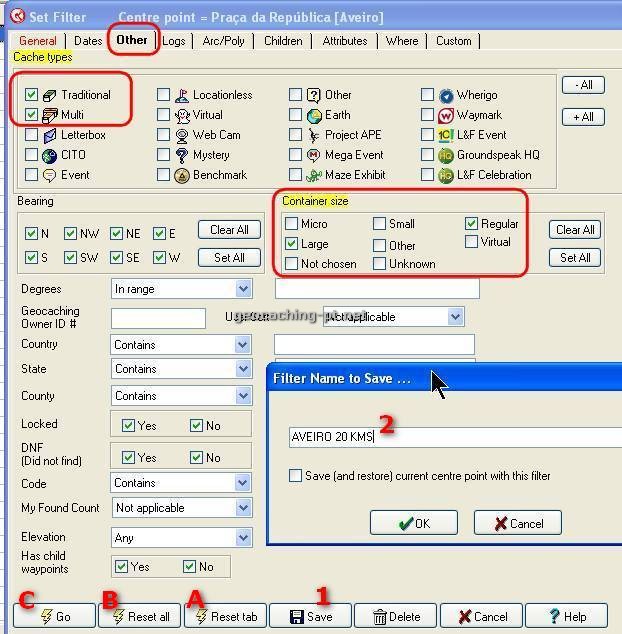Click the Wherigo cache icon
622x634 pixels.
click(x=446, y=95)
